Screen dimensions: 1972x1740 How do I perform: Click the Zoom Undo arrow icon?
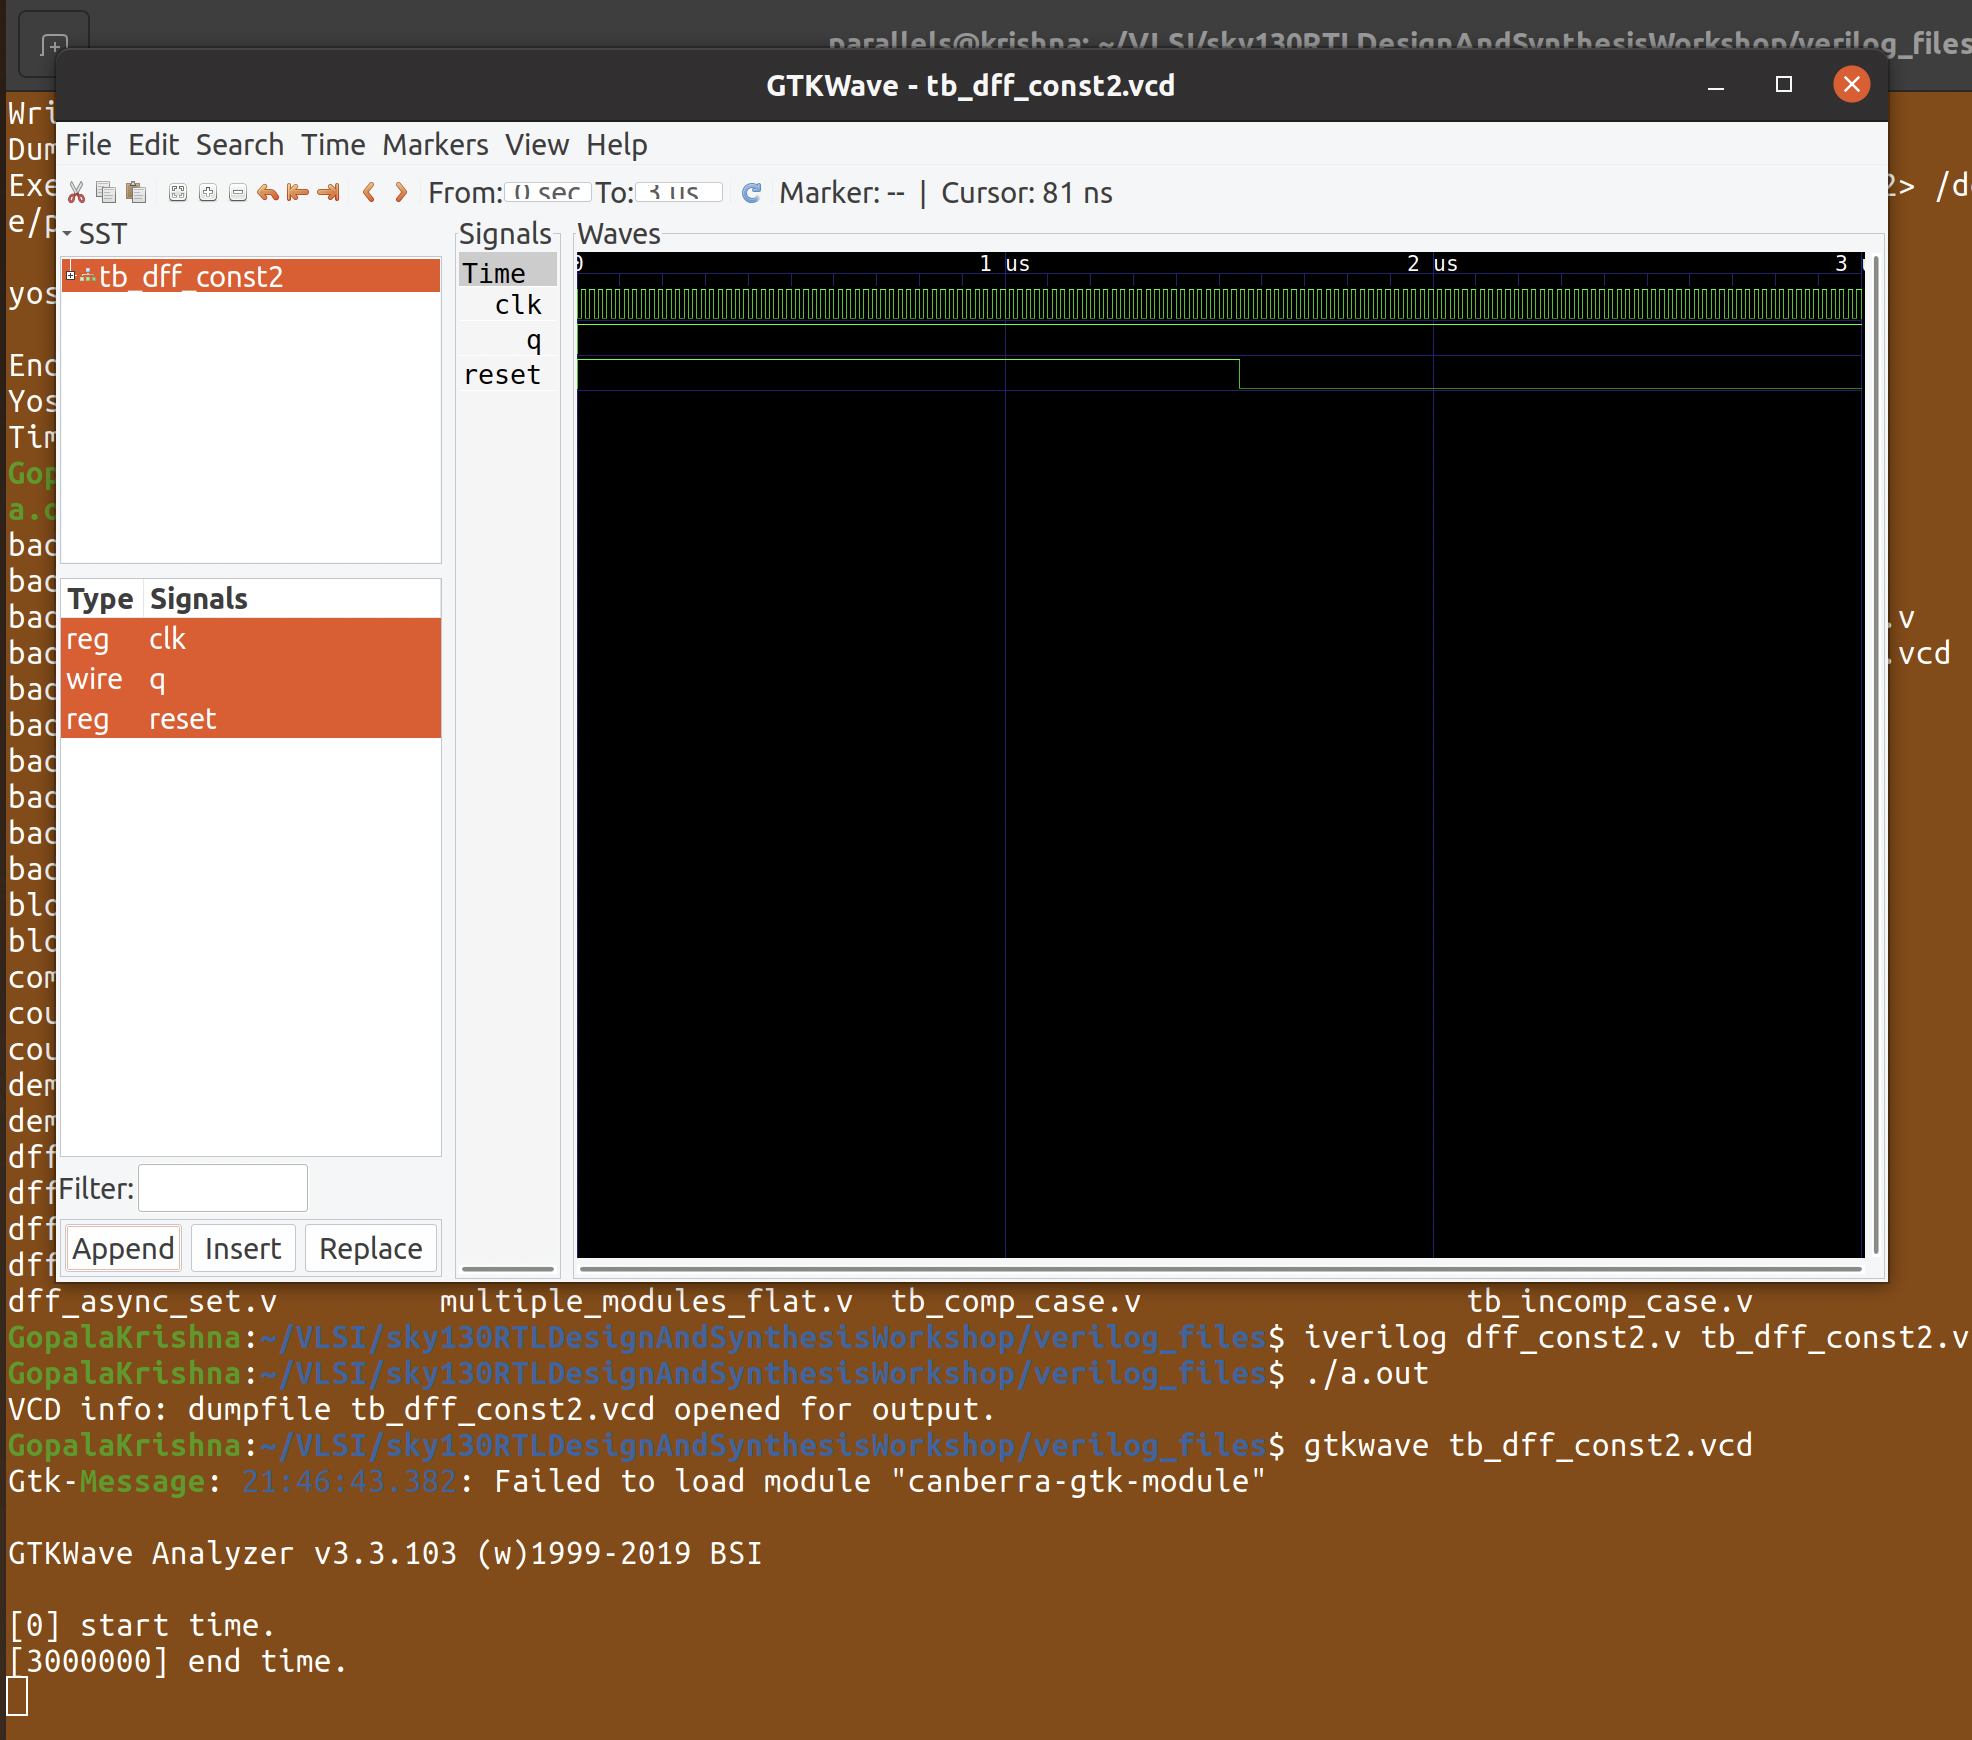coord(267,192)
